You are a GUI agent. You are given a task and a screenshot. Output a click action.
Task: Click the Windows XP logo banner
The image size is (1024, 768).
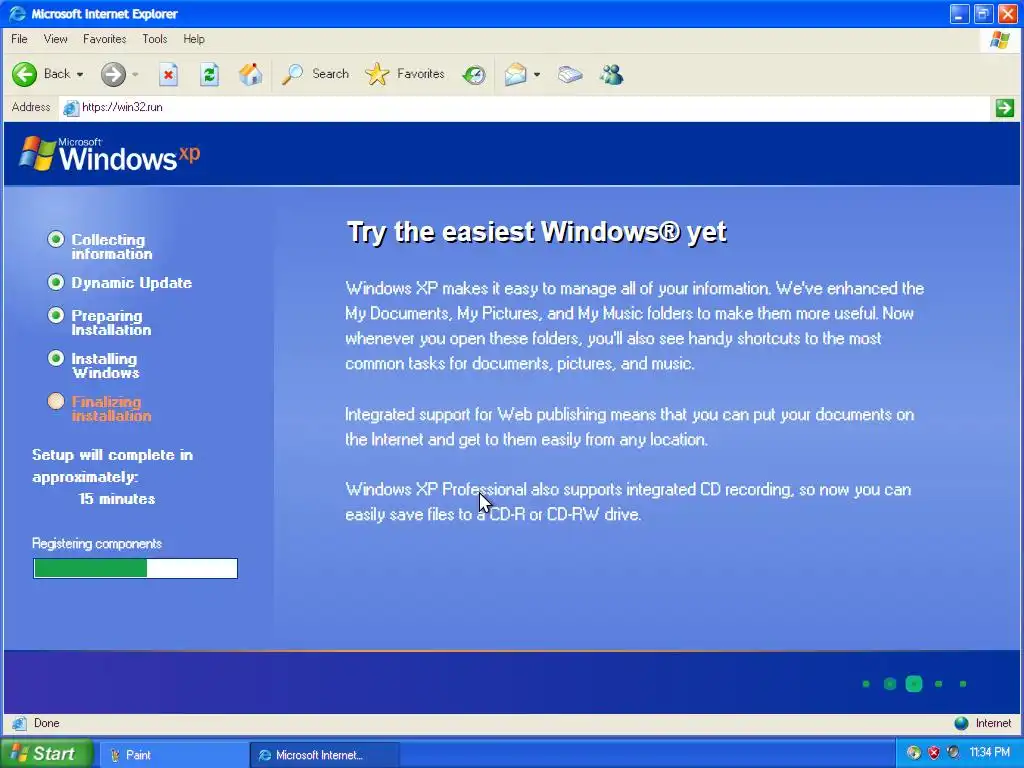(110, 154)
